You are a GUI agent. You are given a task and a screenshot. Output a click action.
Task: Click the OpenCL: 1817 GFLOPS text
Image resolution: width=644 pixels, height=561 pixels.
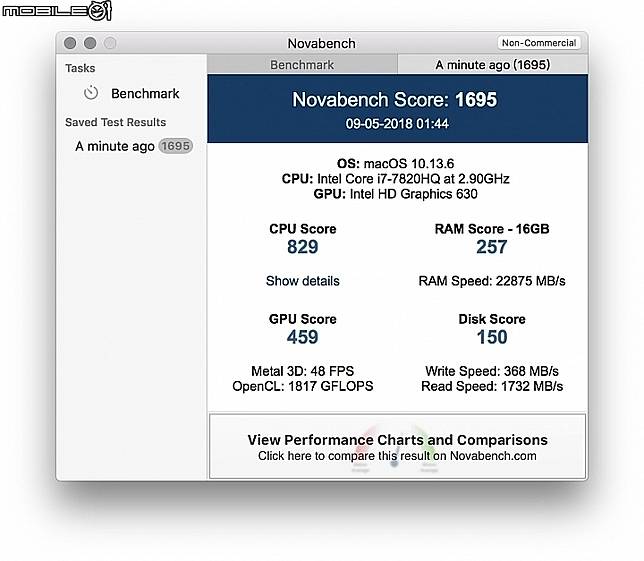[303, 386]
